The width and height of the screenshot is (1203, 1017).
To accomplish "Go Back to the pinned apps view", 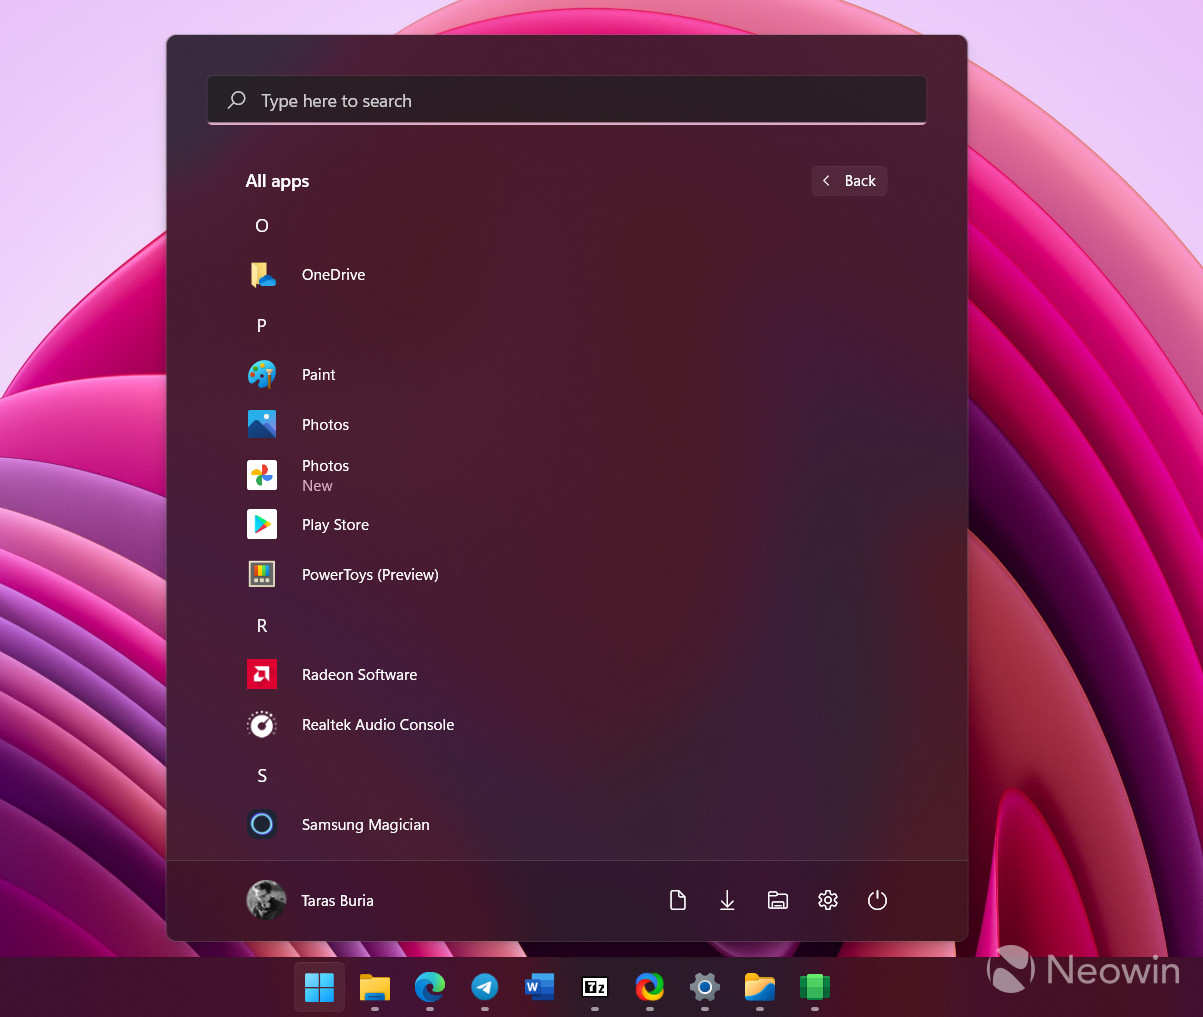I will coord(848,180).
